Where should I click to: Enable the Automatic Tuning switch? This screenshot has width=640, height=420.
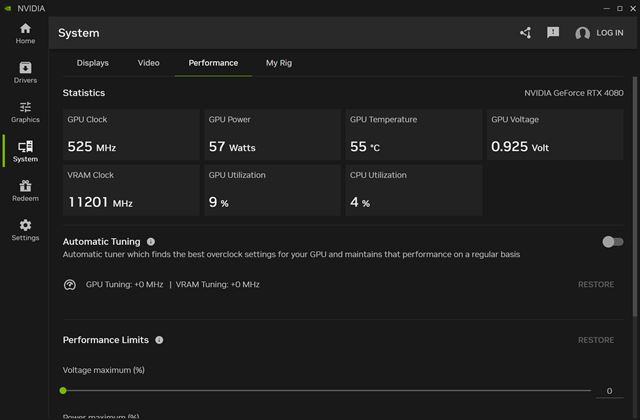(x=613, y=242)
